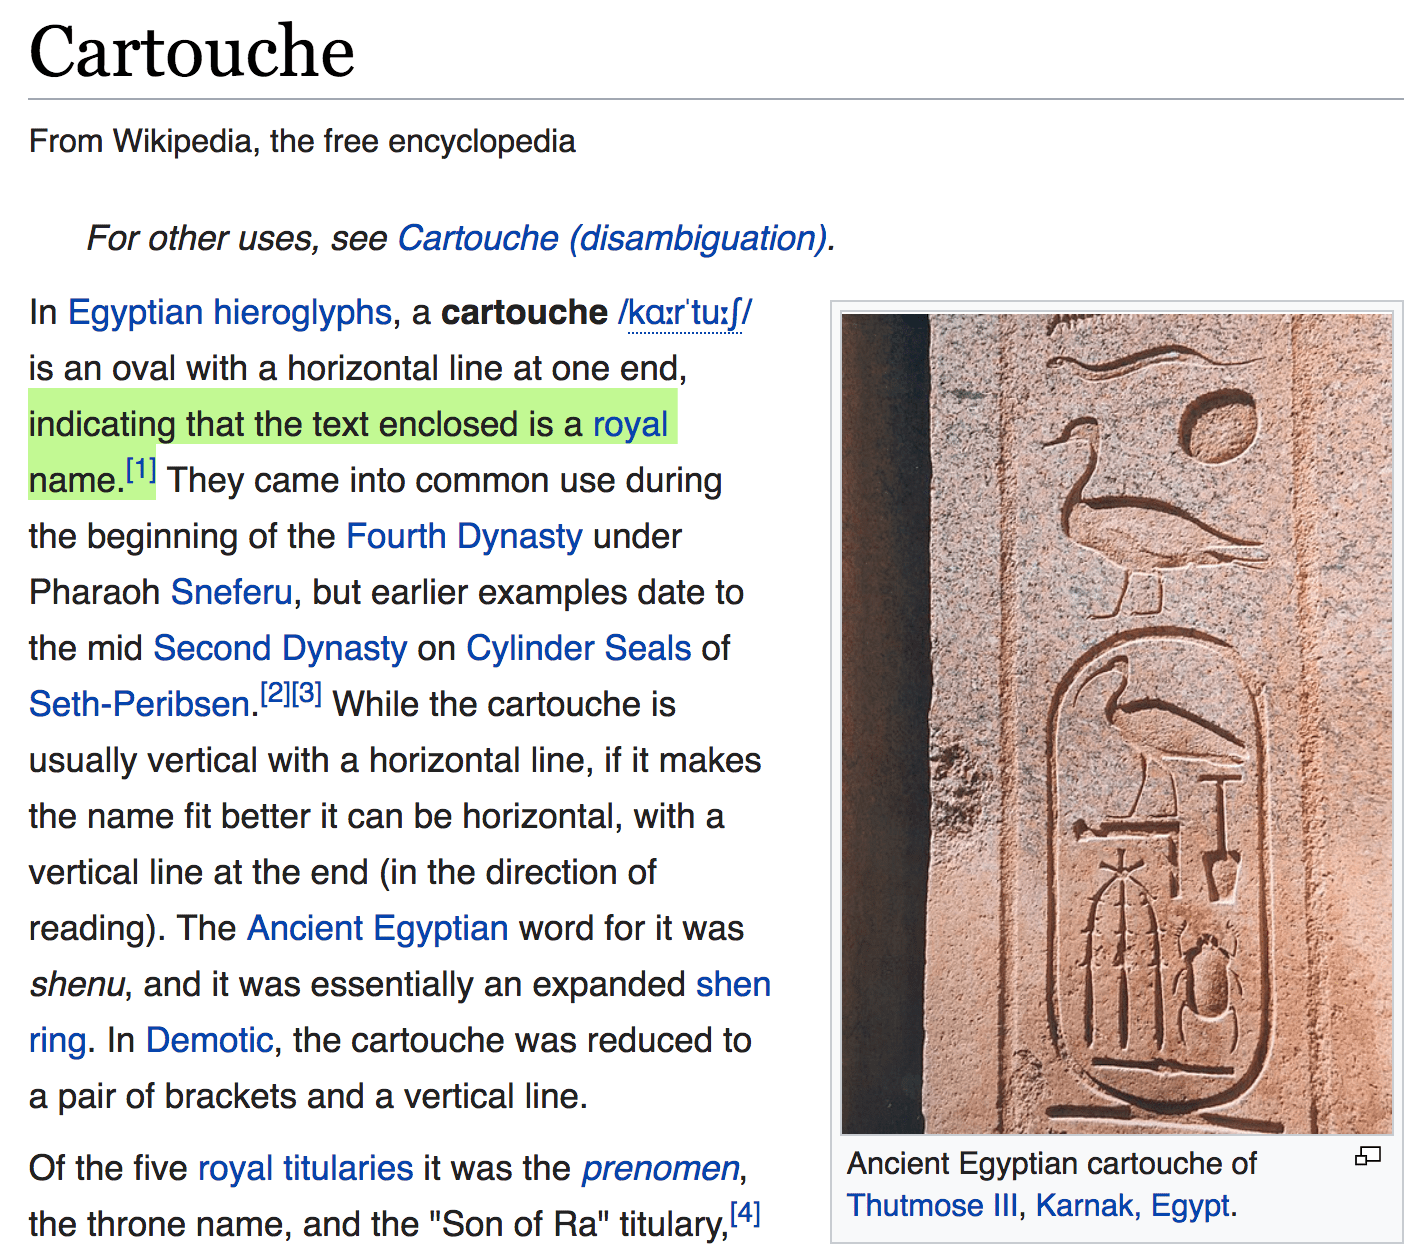The width and height of the screenshot is (1428, 1260).
Task: Click the pronunciation guide link
Action: 685,312
